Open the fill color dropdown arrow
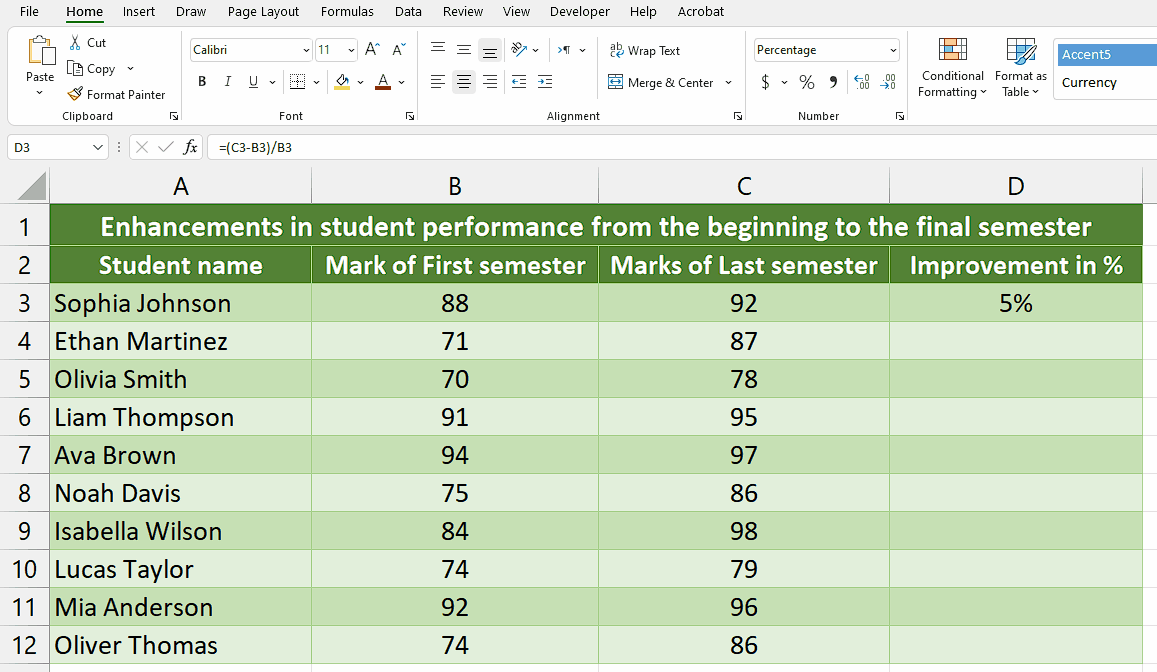The image size is (1157, 672). (x=360, y=82)
